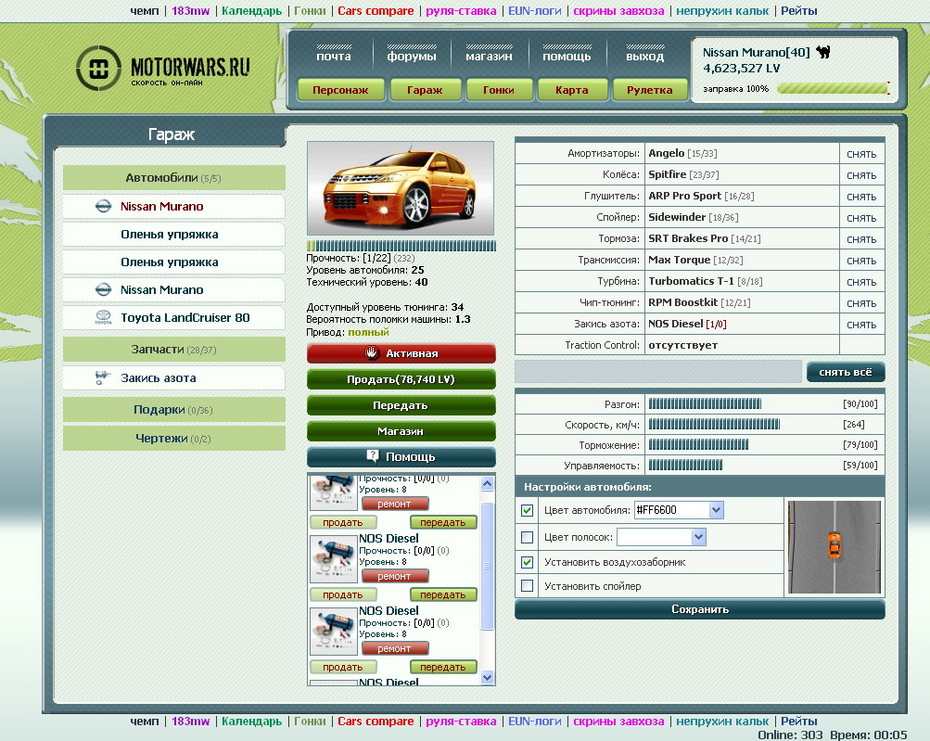Remove the Max Torque transmission
The width and height of the screenshot is (930, 741).
pyautogui.click(x=861, y=261)
